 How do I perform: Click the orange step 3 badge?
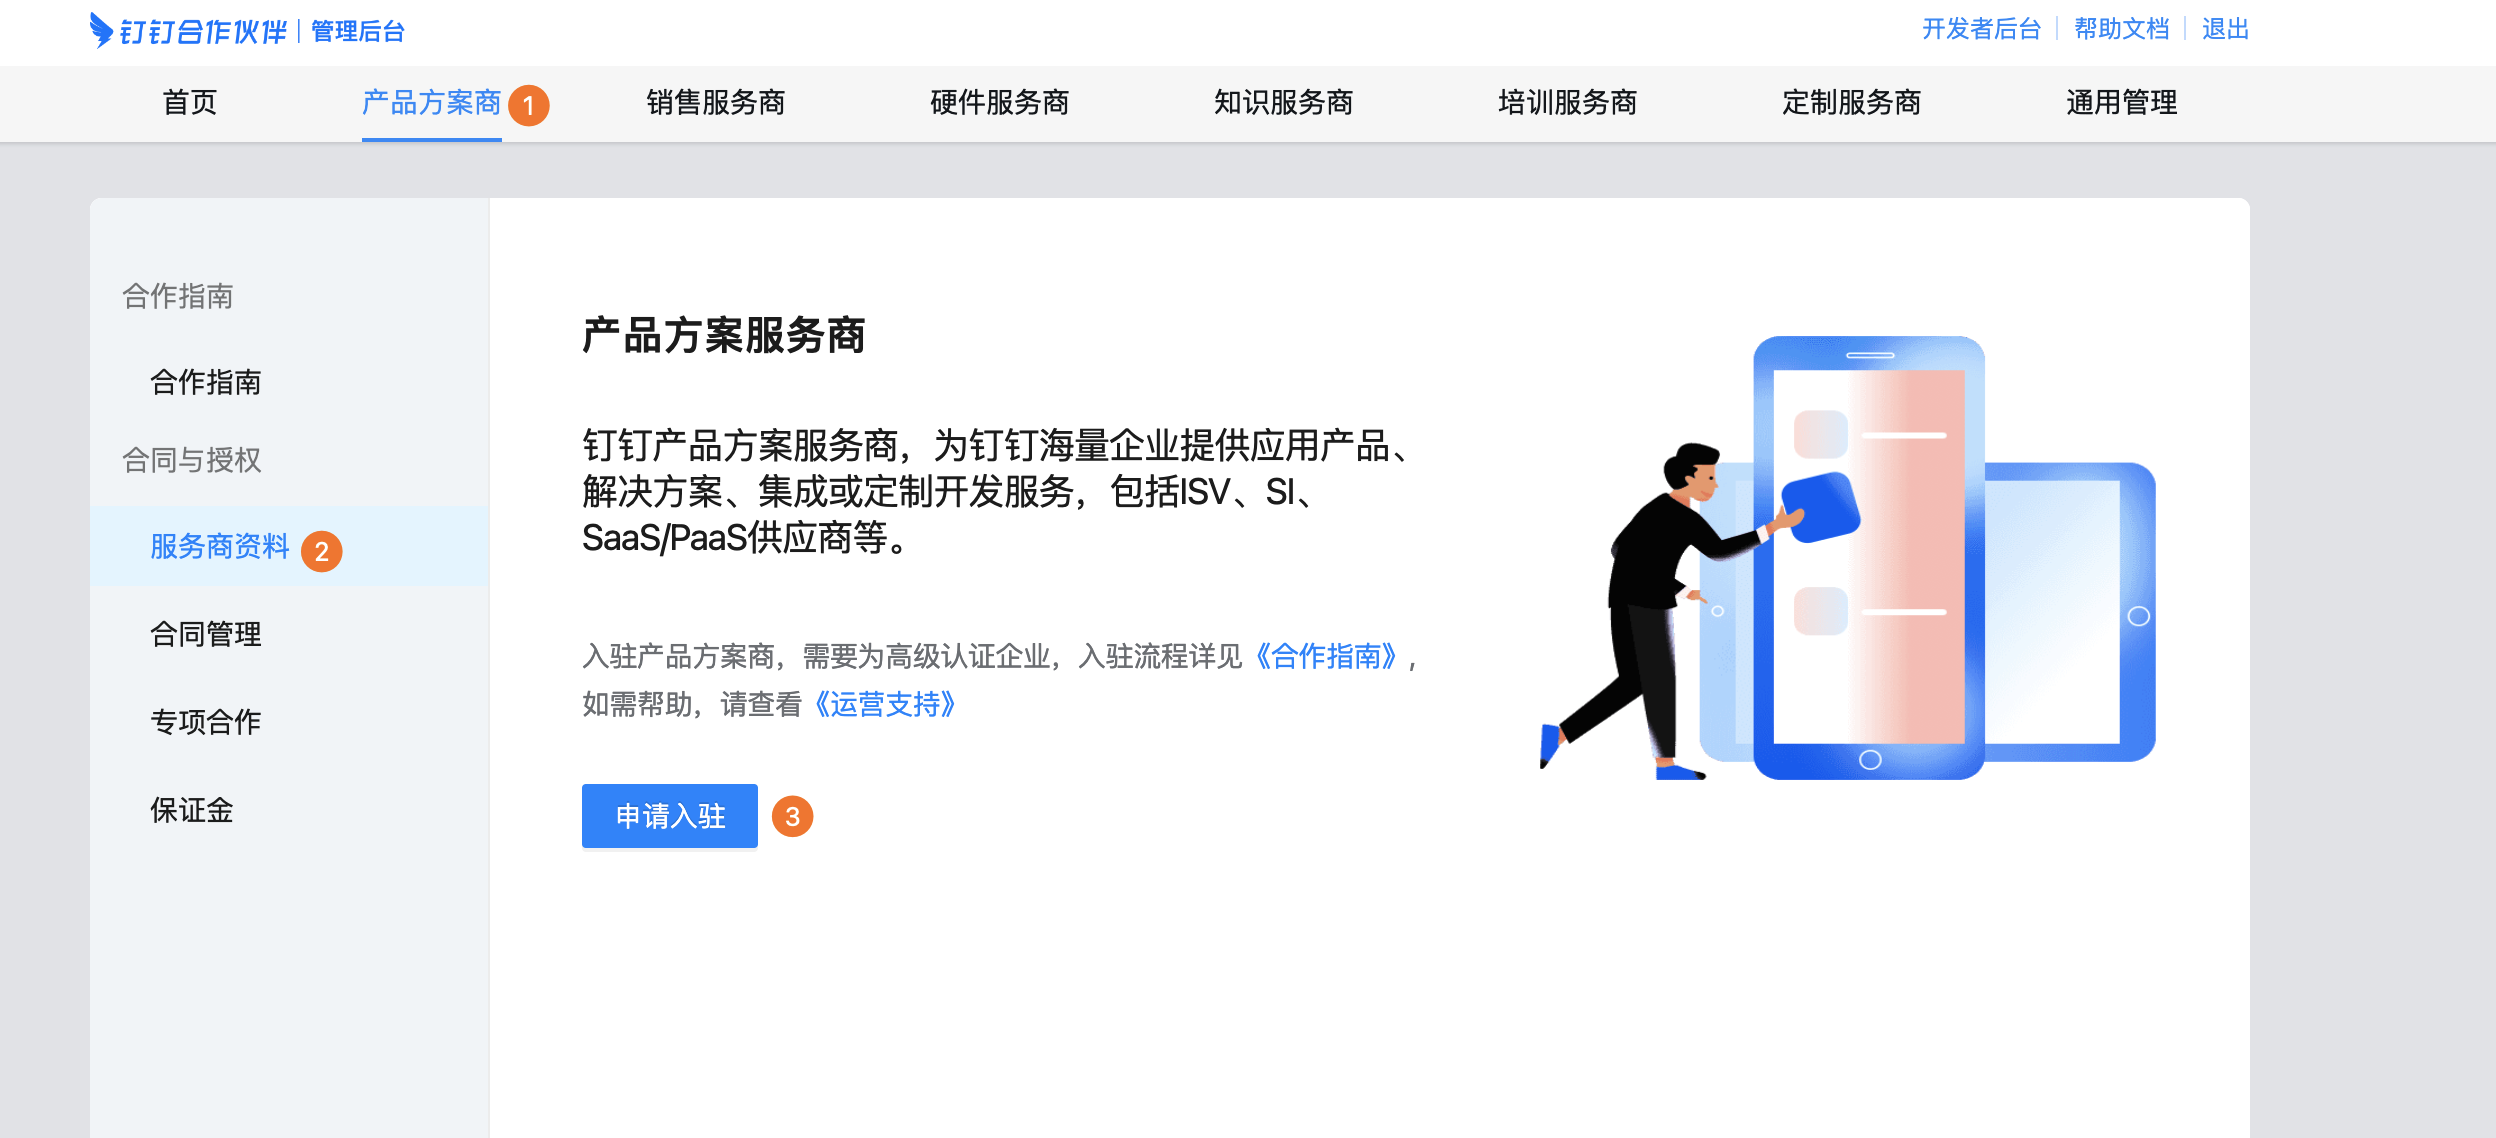(x=792, y=817)
